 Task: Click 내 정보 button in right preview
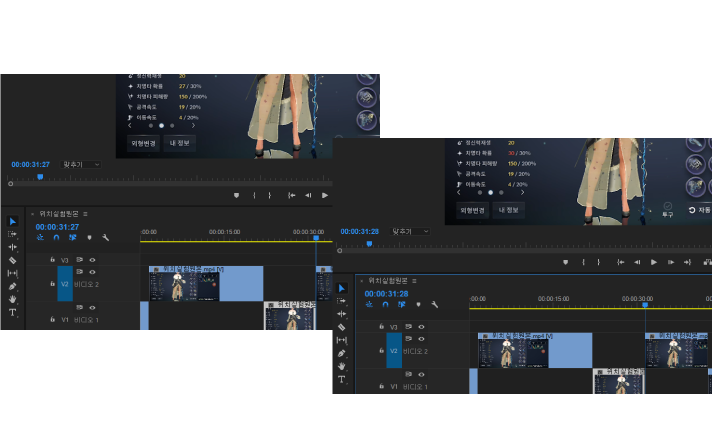(509, 210)
